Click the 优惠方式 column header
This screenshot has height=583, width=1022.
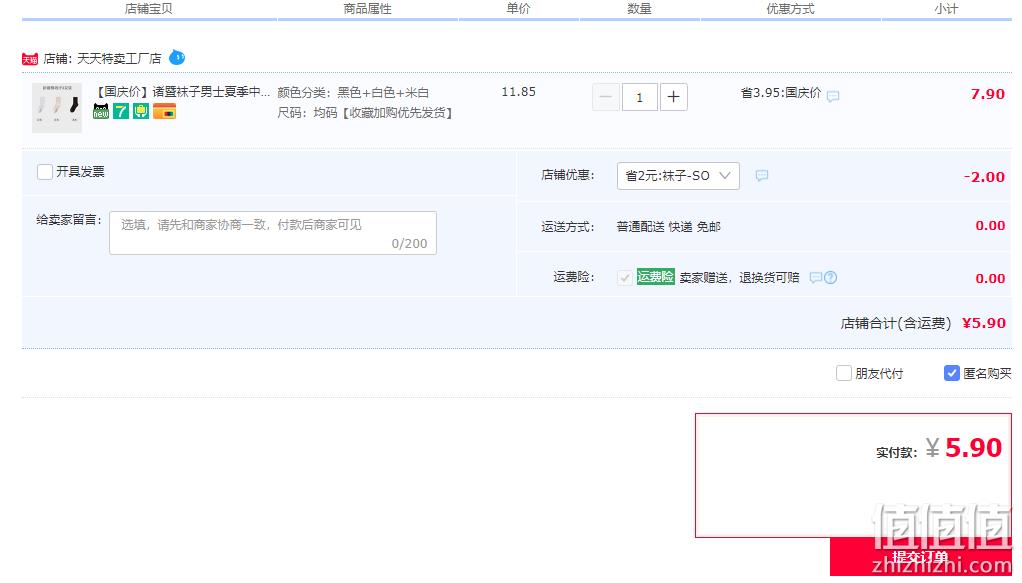(790, 9)
